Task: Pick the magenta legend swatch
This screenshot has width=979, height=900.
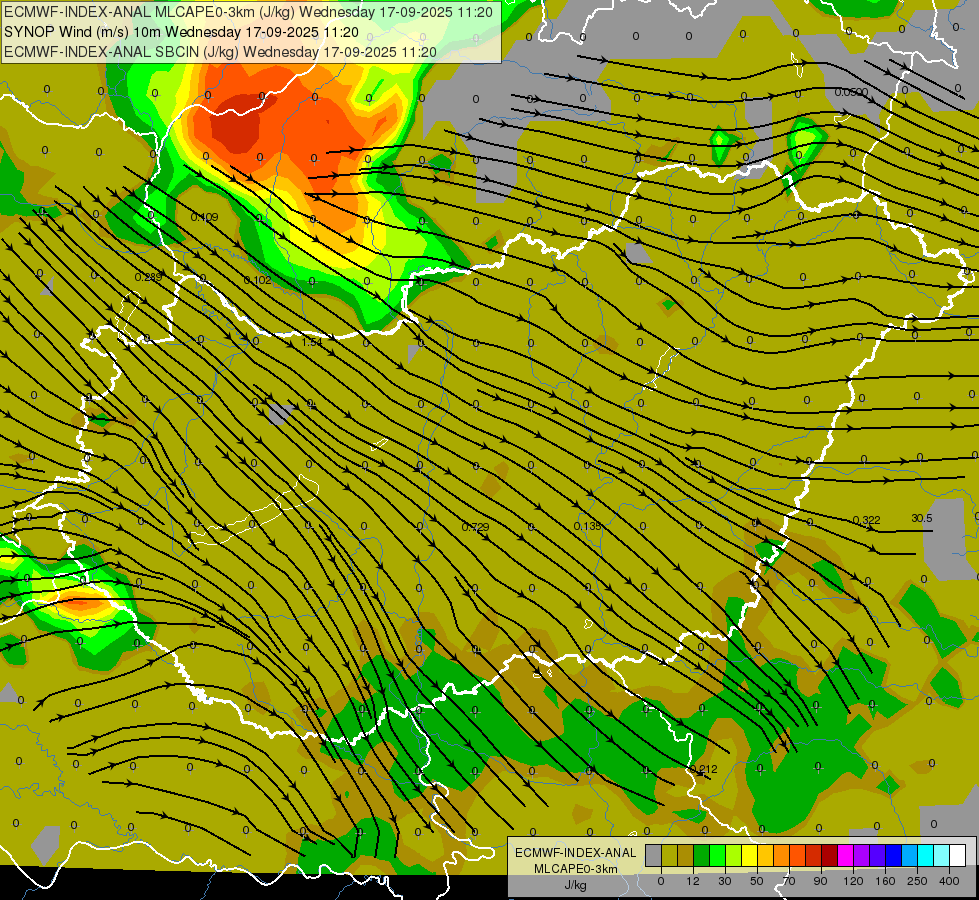Action: click(x=846, y=855)
